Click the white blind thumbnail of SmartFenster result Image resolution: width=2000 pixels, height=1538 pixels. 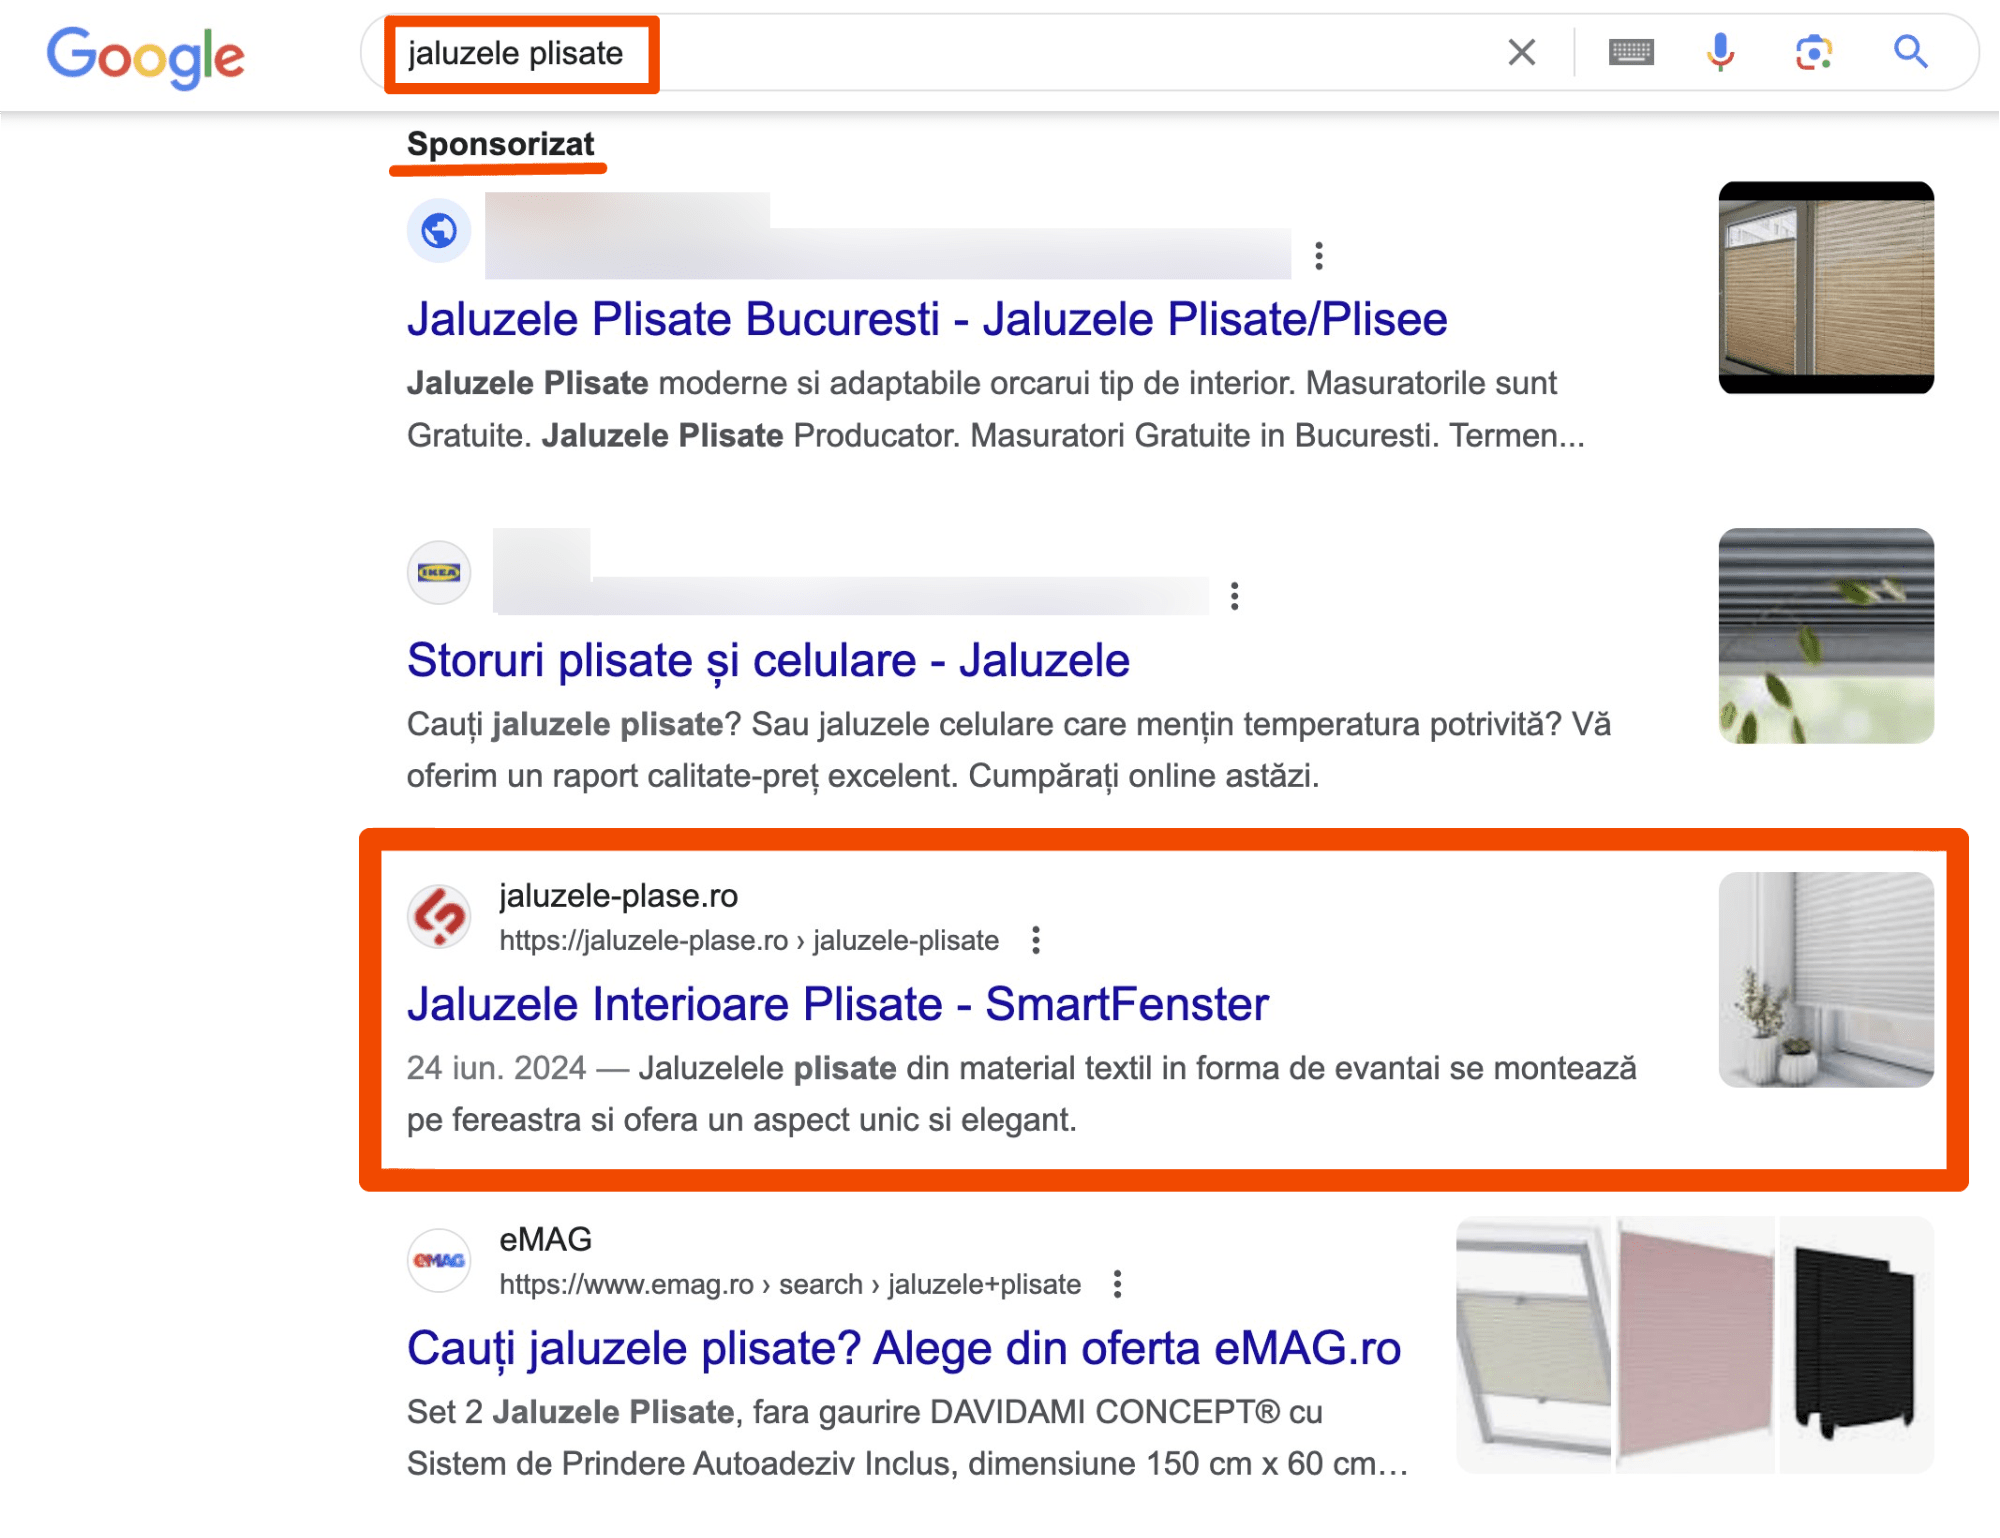[1826, 980]
